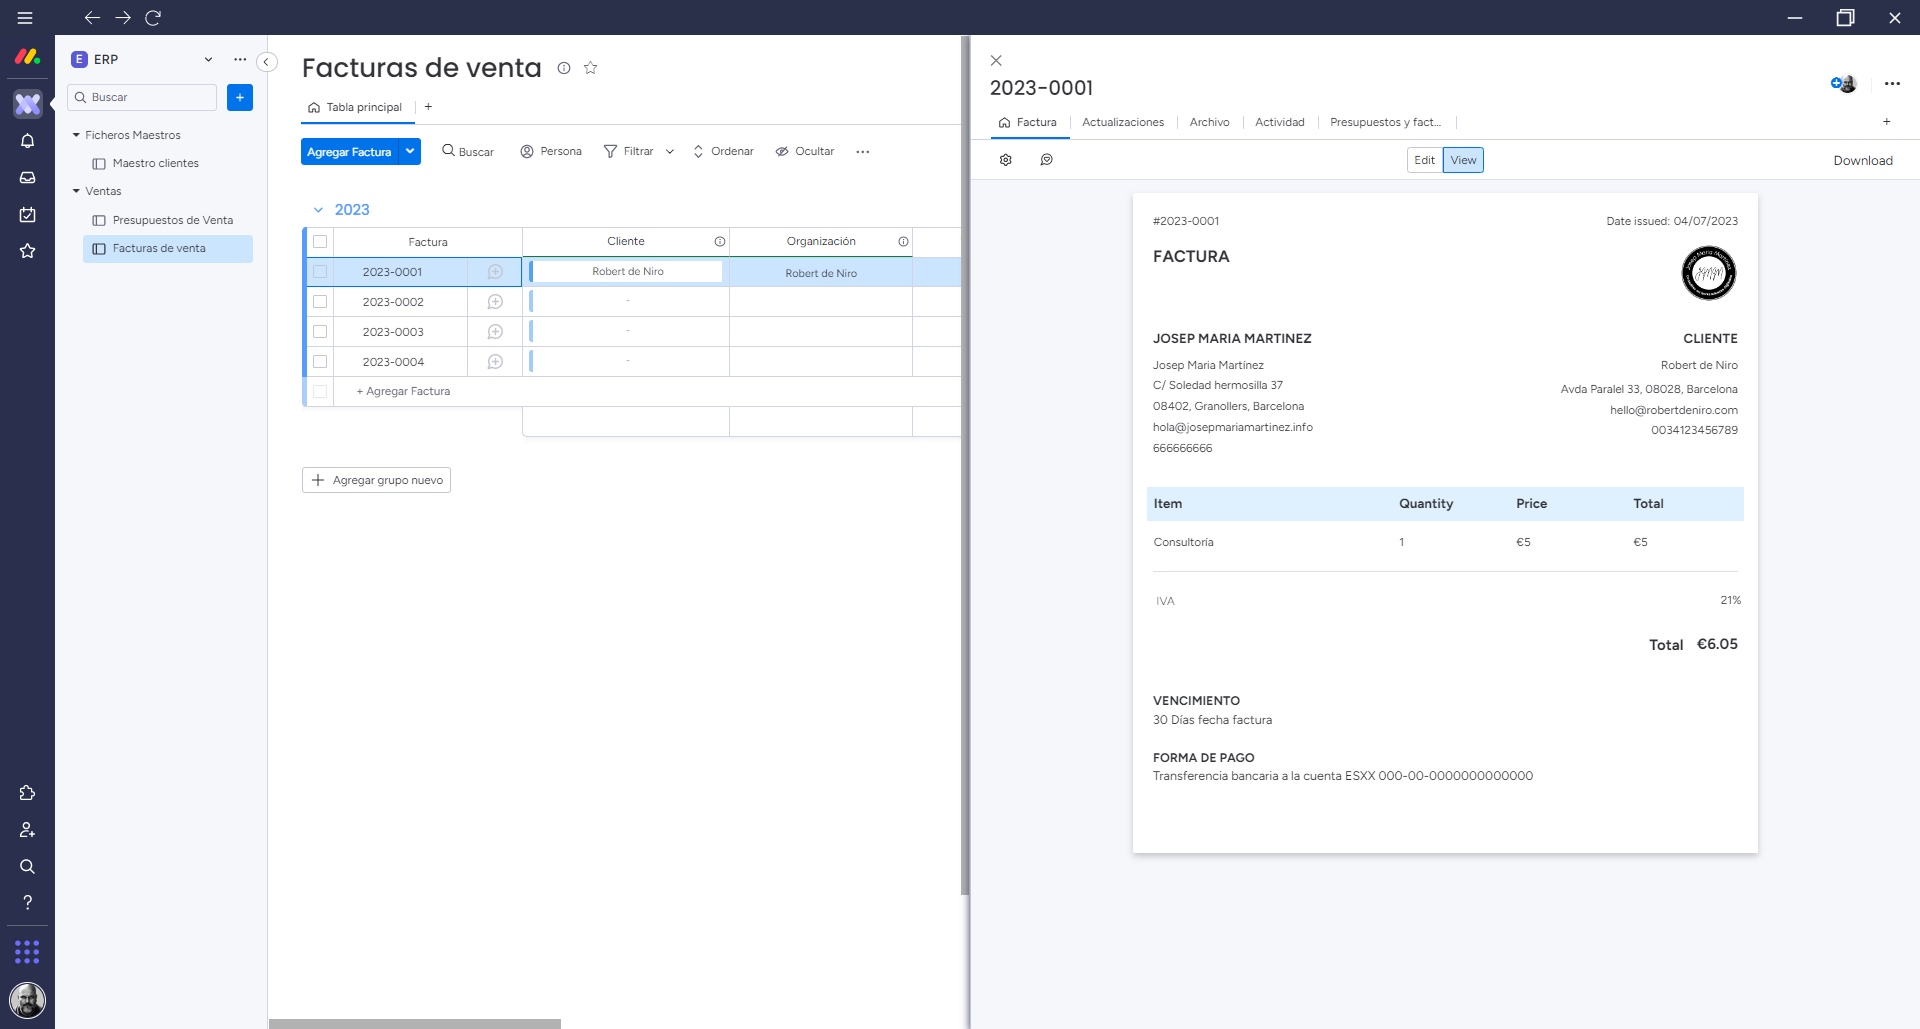
Task: Download the invoice document
Action: tap(1862, 161)
